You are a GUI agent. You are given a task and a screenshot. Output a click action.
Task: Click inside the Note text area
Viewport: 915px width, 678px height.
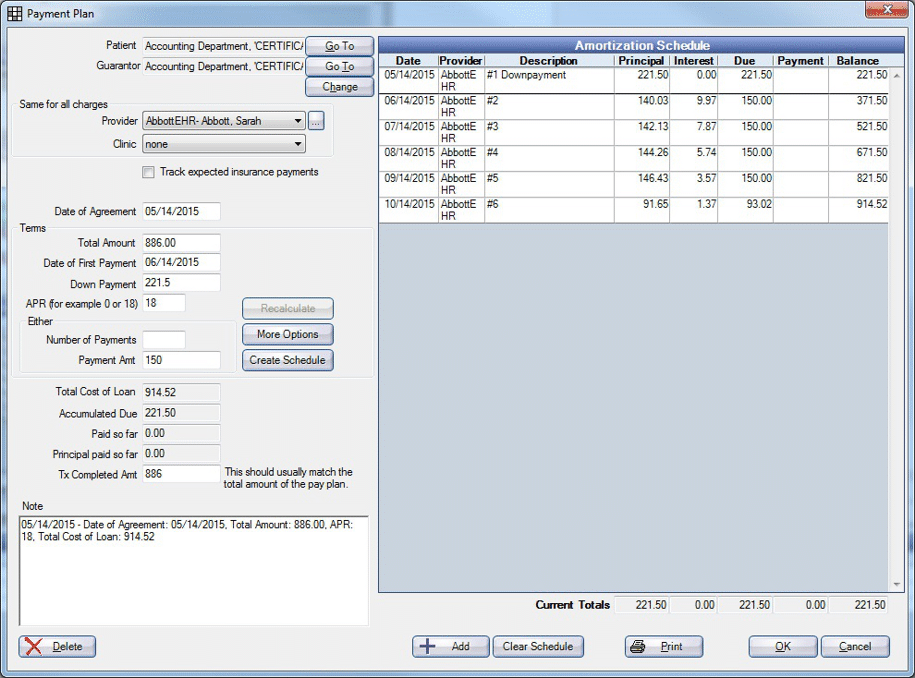(193, 570)
